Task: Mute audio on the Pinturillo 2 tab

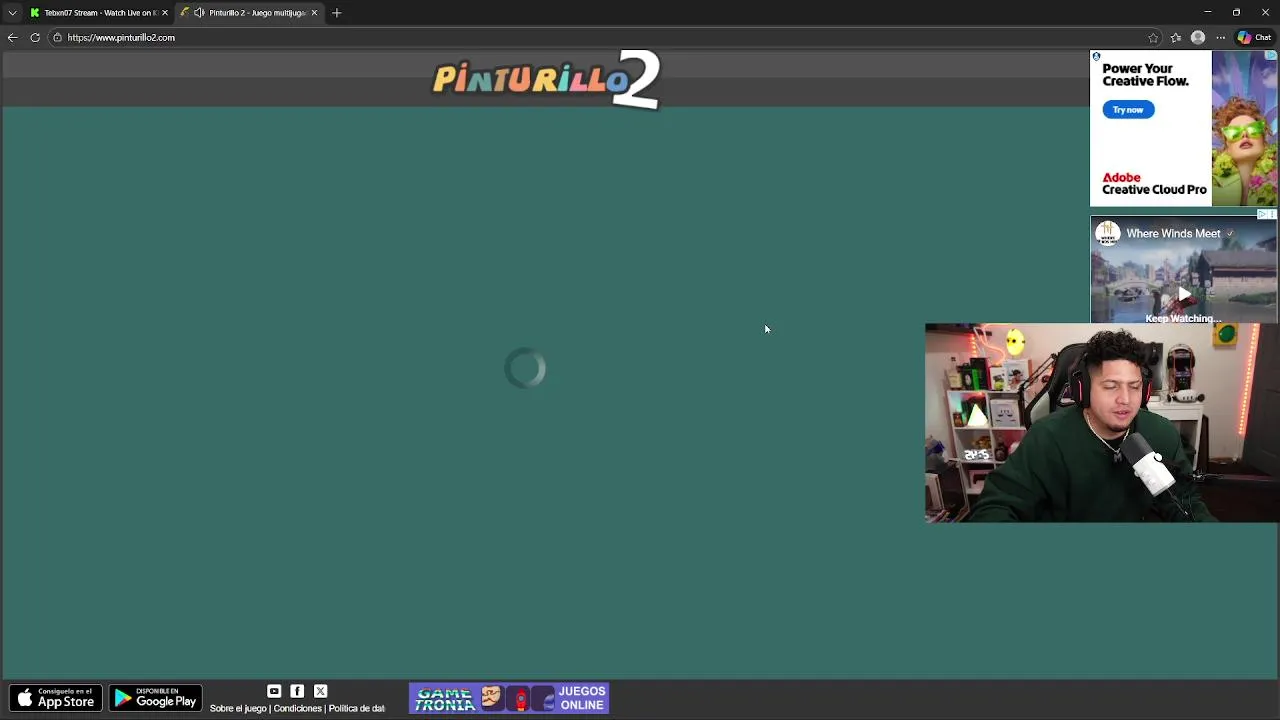Action: pyautogui.click(x=199, y=13)
